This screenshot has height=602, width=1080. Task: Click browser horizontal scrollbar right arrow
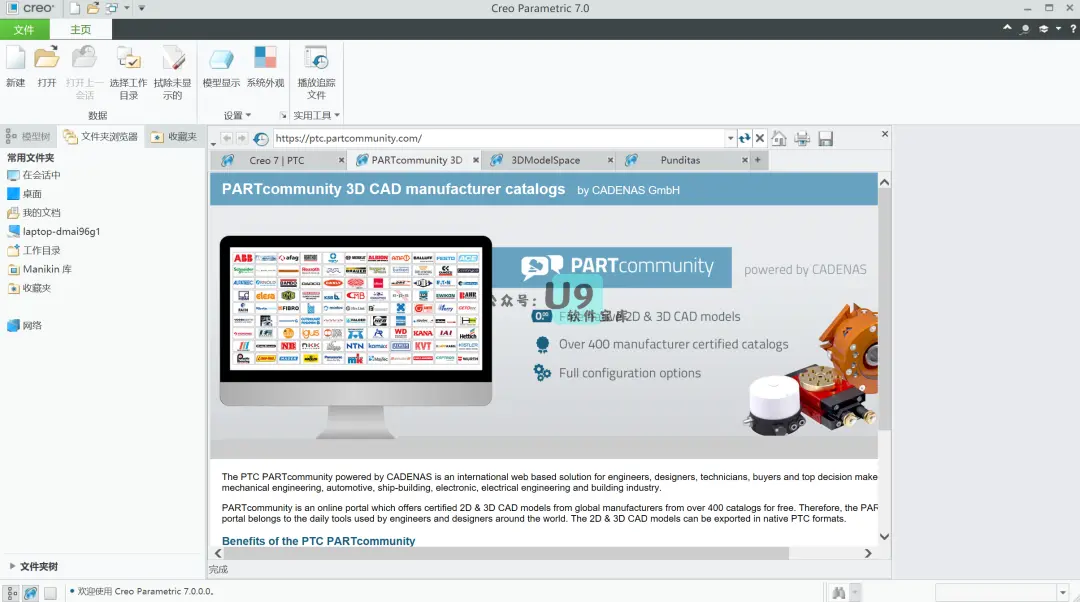(868, 553)
